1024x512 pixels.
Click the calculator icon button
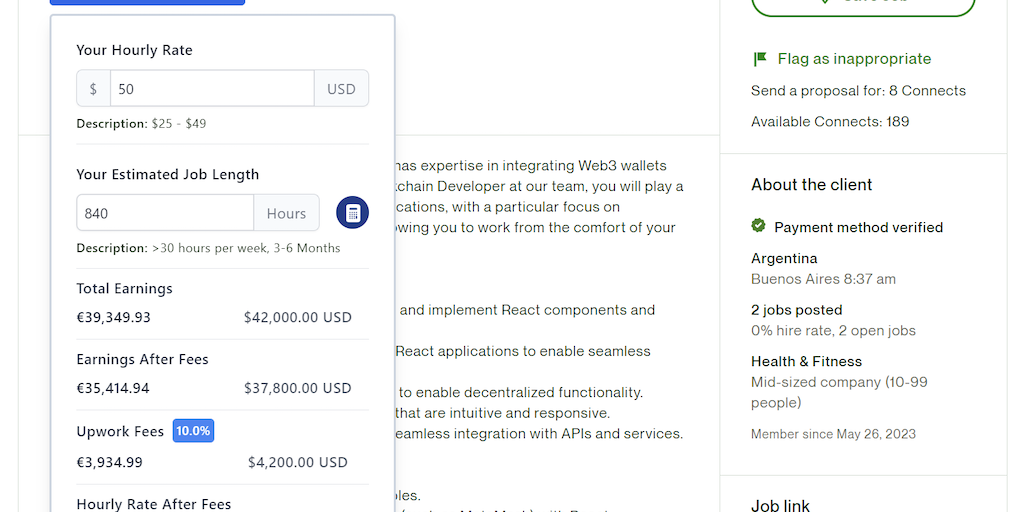pyautogui.click(x=352, y=213)
